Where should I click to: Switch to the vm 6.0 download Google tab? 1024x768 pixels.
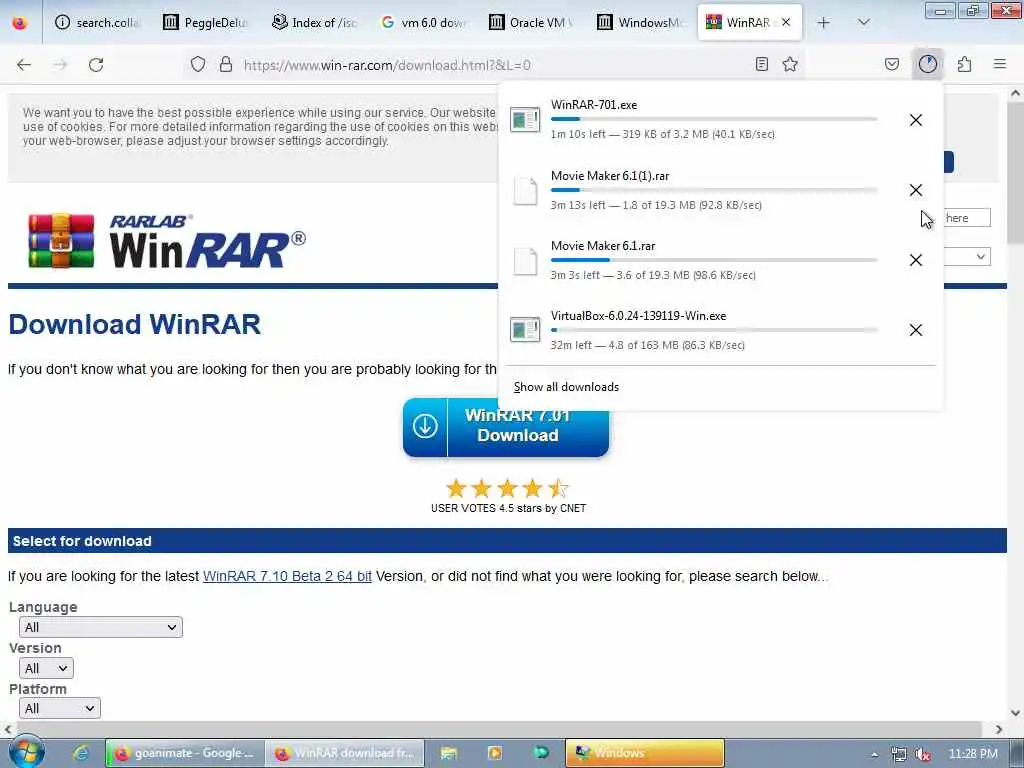(x=423, y=23)
